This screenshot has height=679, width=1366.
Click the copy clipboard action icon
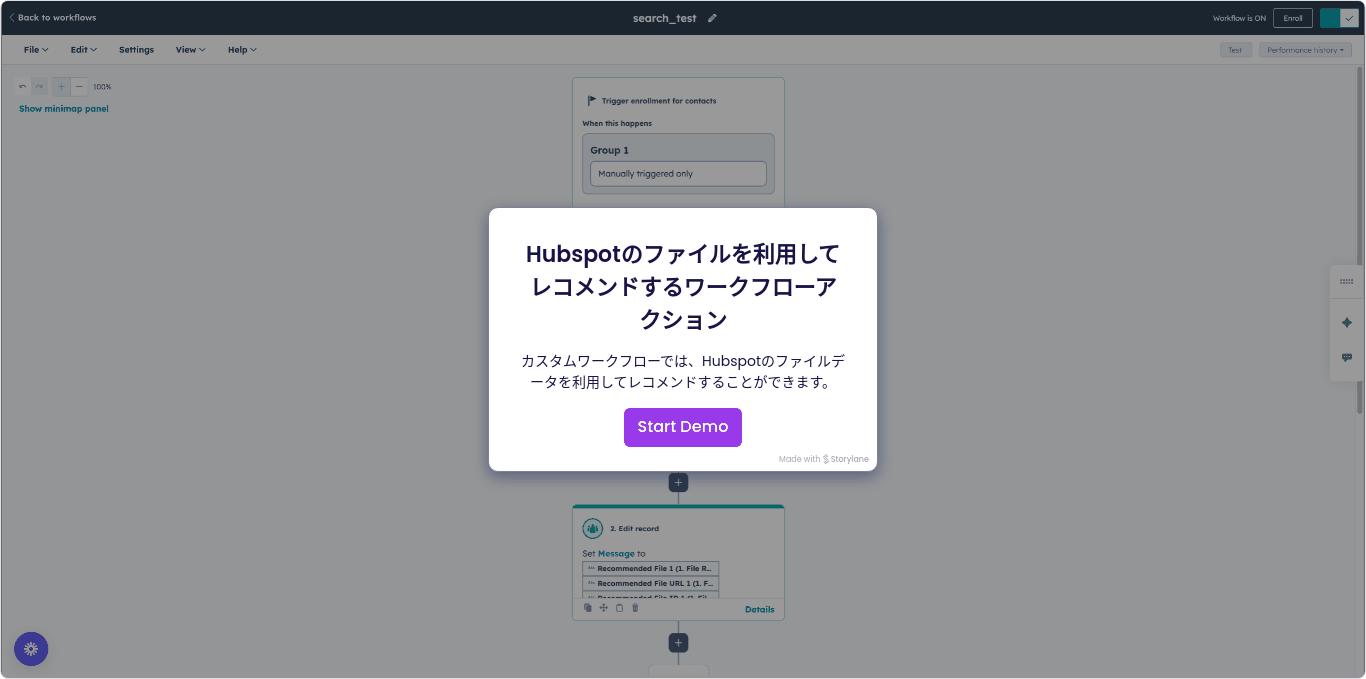(620, 608)
